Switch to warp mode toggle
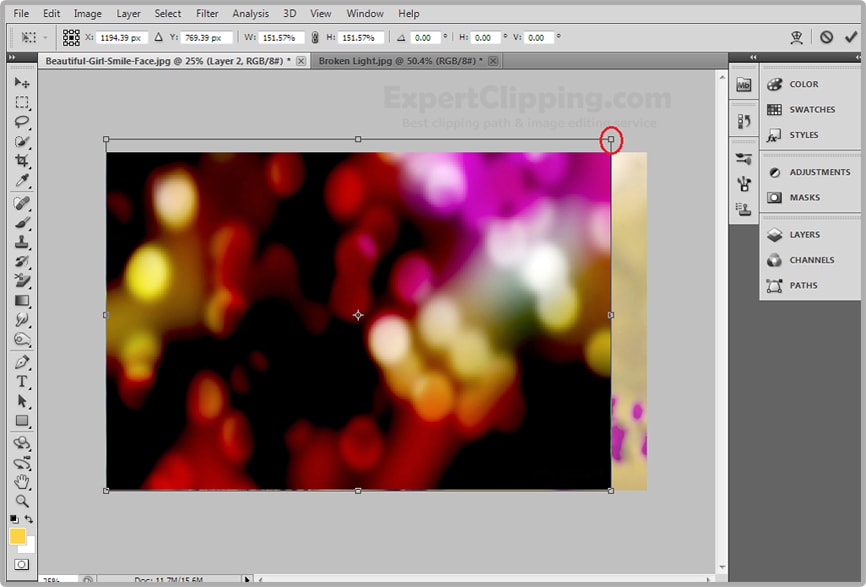The height and width of the screenshot is (587, 866). (x=796, y=37)
